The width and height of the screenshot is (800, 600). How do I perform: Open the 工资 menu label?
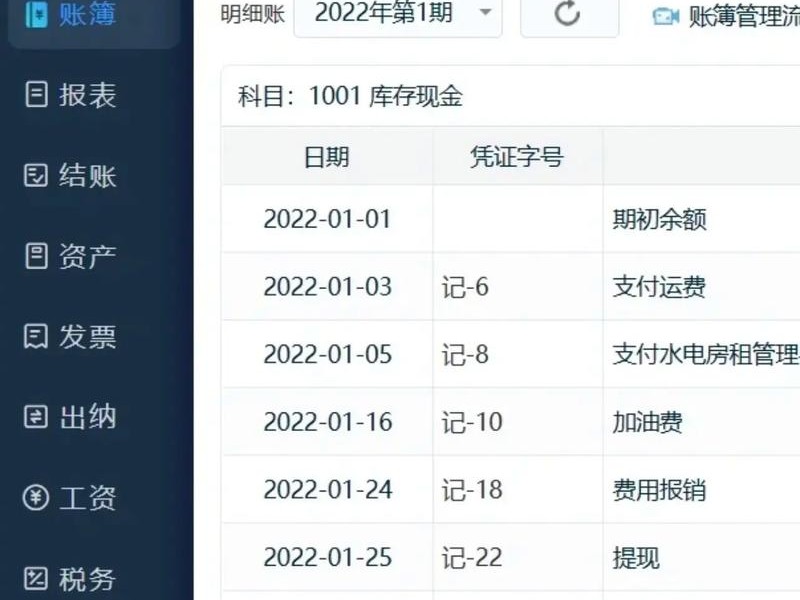[x=87, y=498]
